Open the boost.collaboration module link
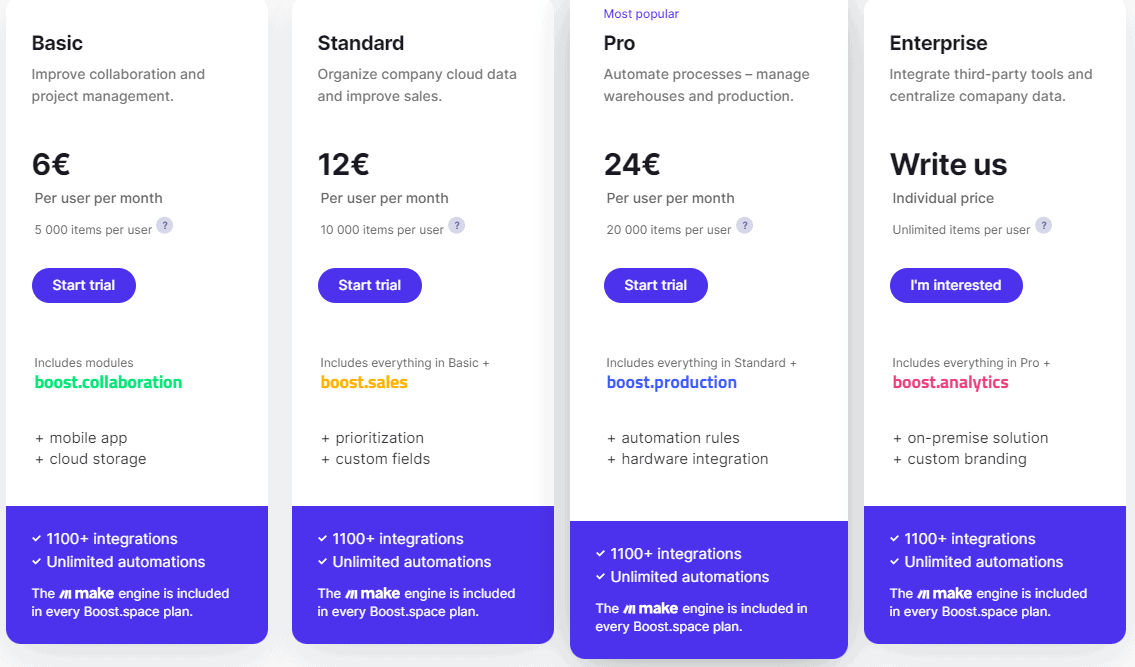This screenshot has height=667, width=1135. click(x=109, y=382)
